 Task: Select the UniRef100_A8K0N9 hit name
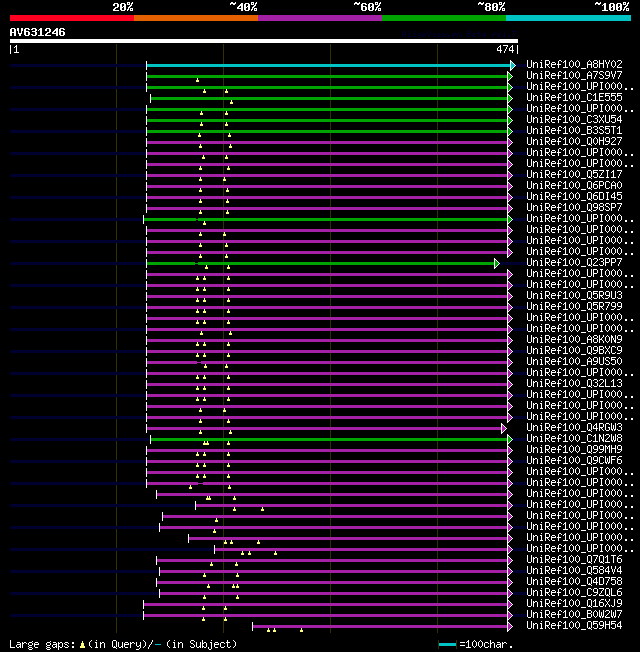coord(574,339)
